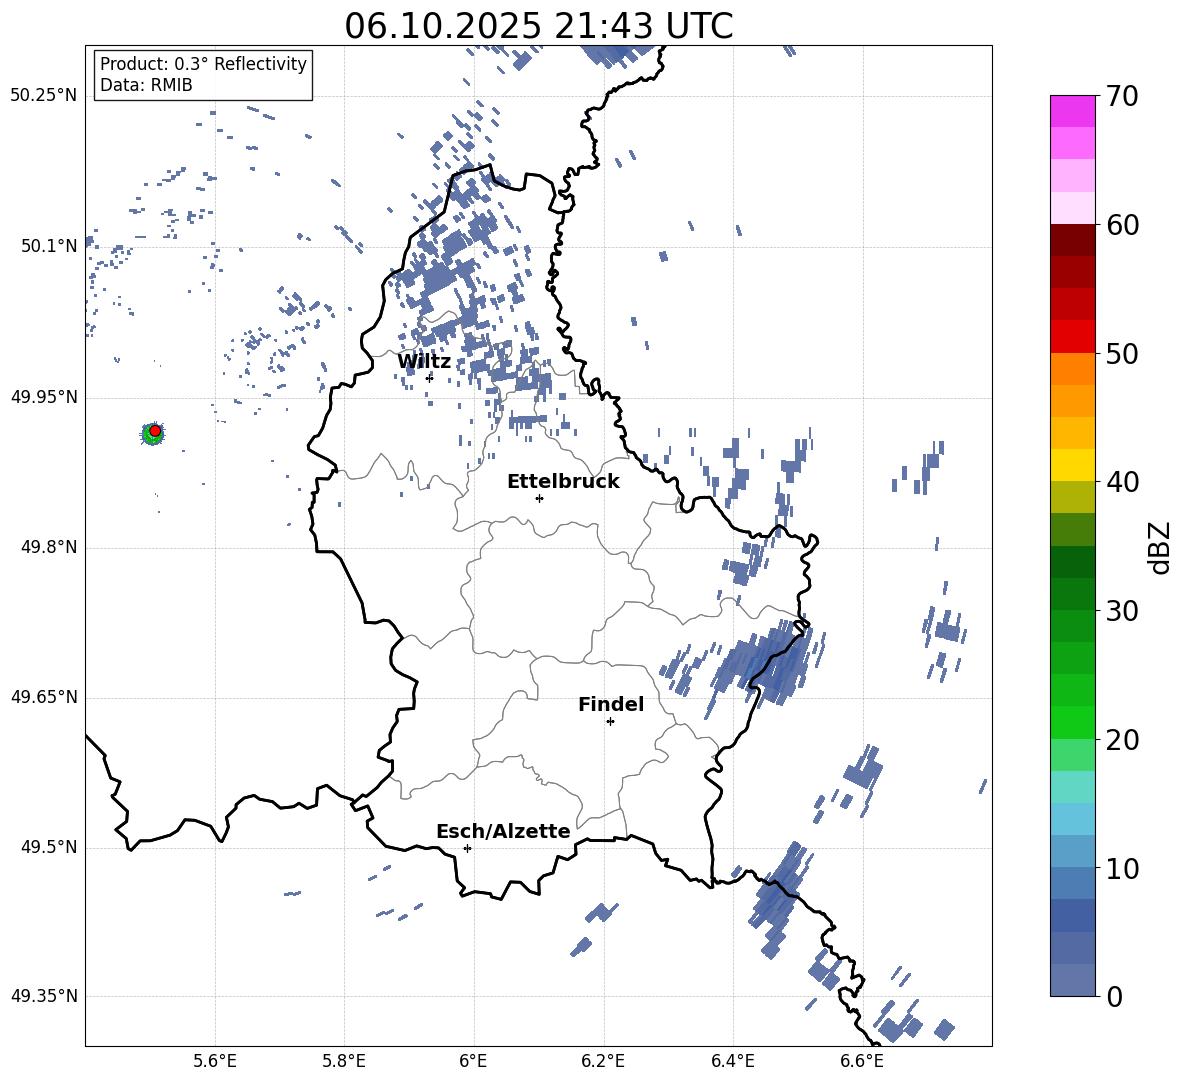Click the red radar site marker dot
The height and width of the screenshot is (1081, 1184).
(x=155, y=430)
